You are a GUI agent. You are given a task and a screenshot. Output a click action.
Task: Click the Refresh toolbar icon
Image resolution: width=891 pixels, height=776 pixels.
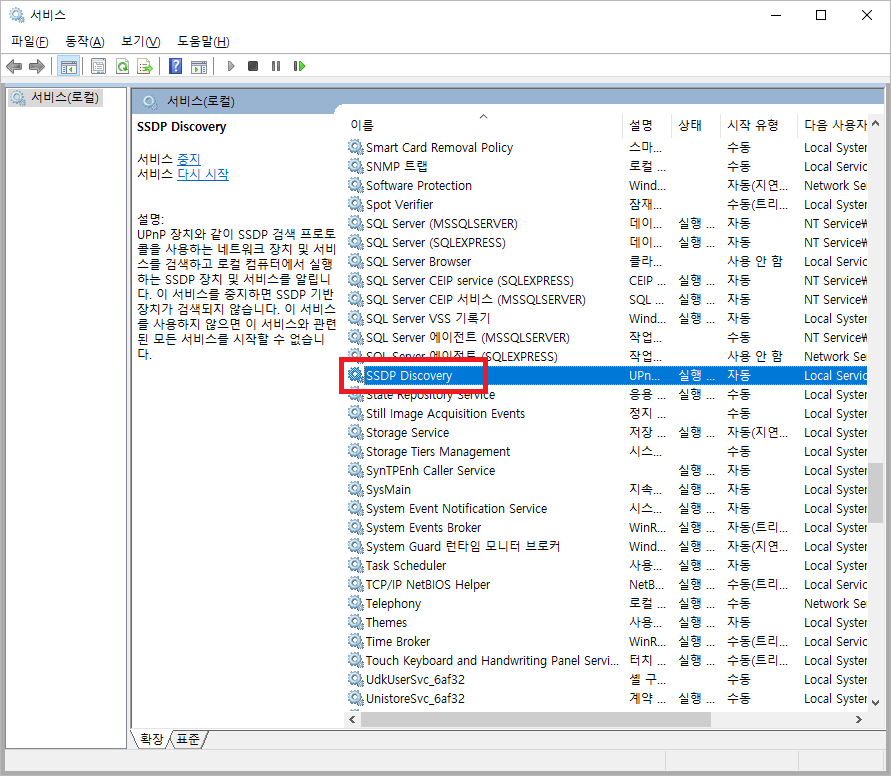[x=122, y=66]
